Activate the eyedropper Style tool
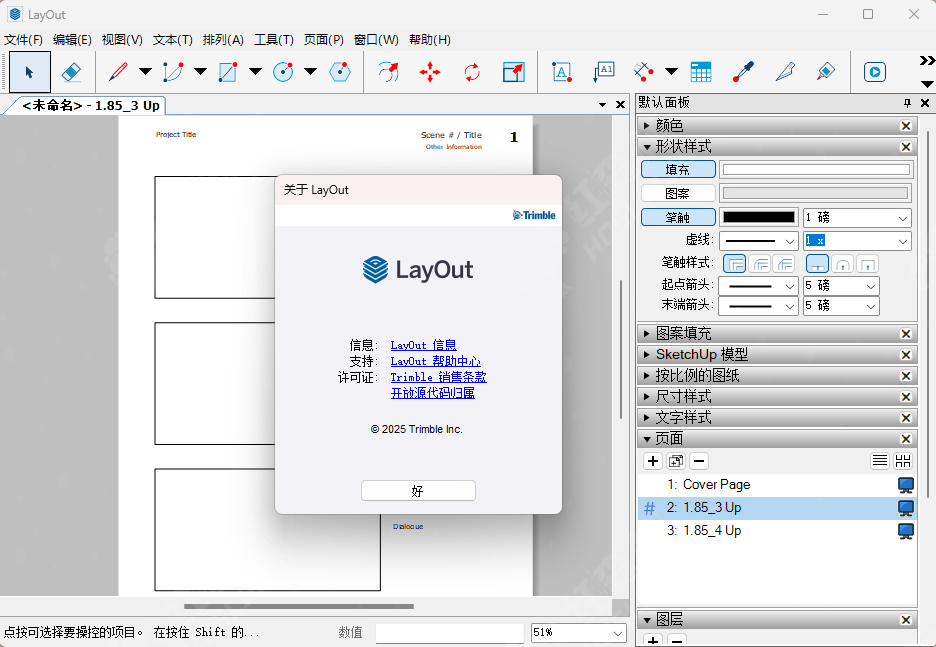This screenshot has width=936, height=647. (742, 72)
